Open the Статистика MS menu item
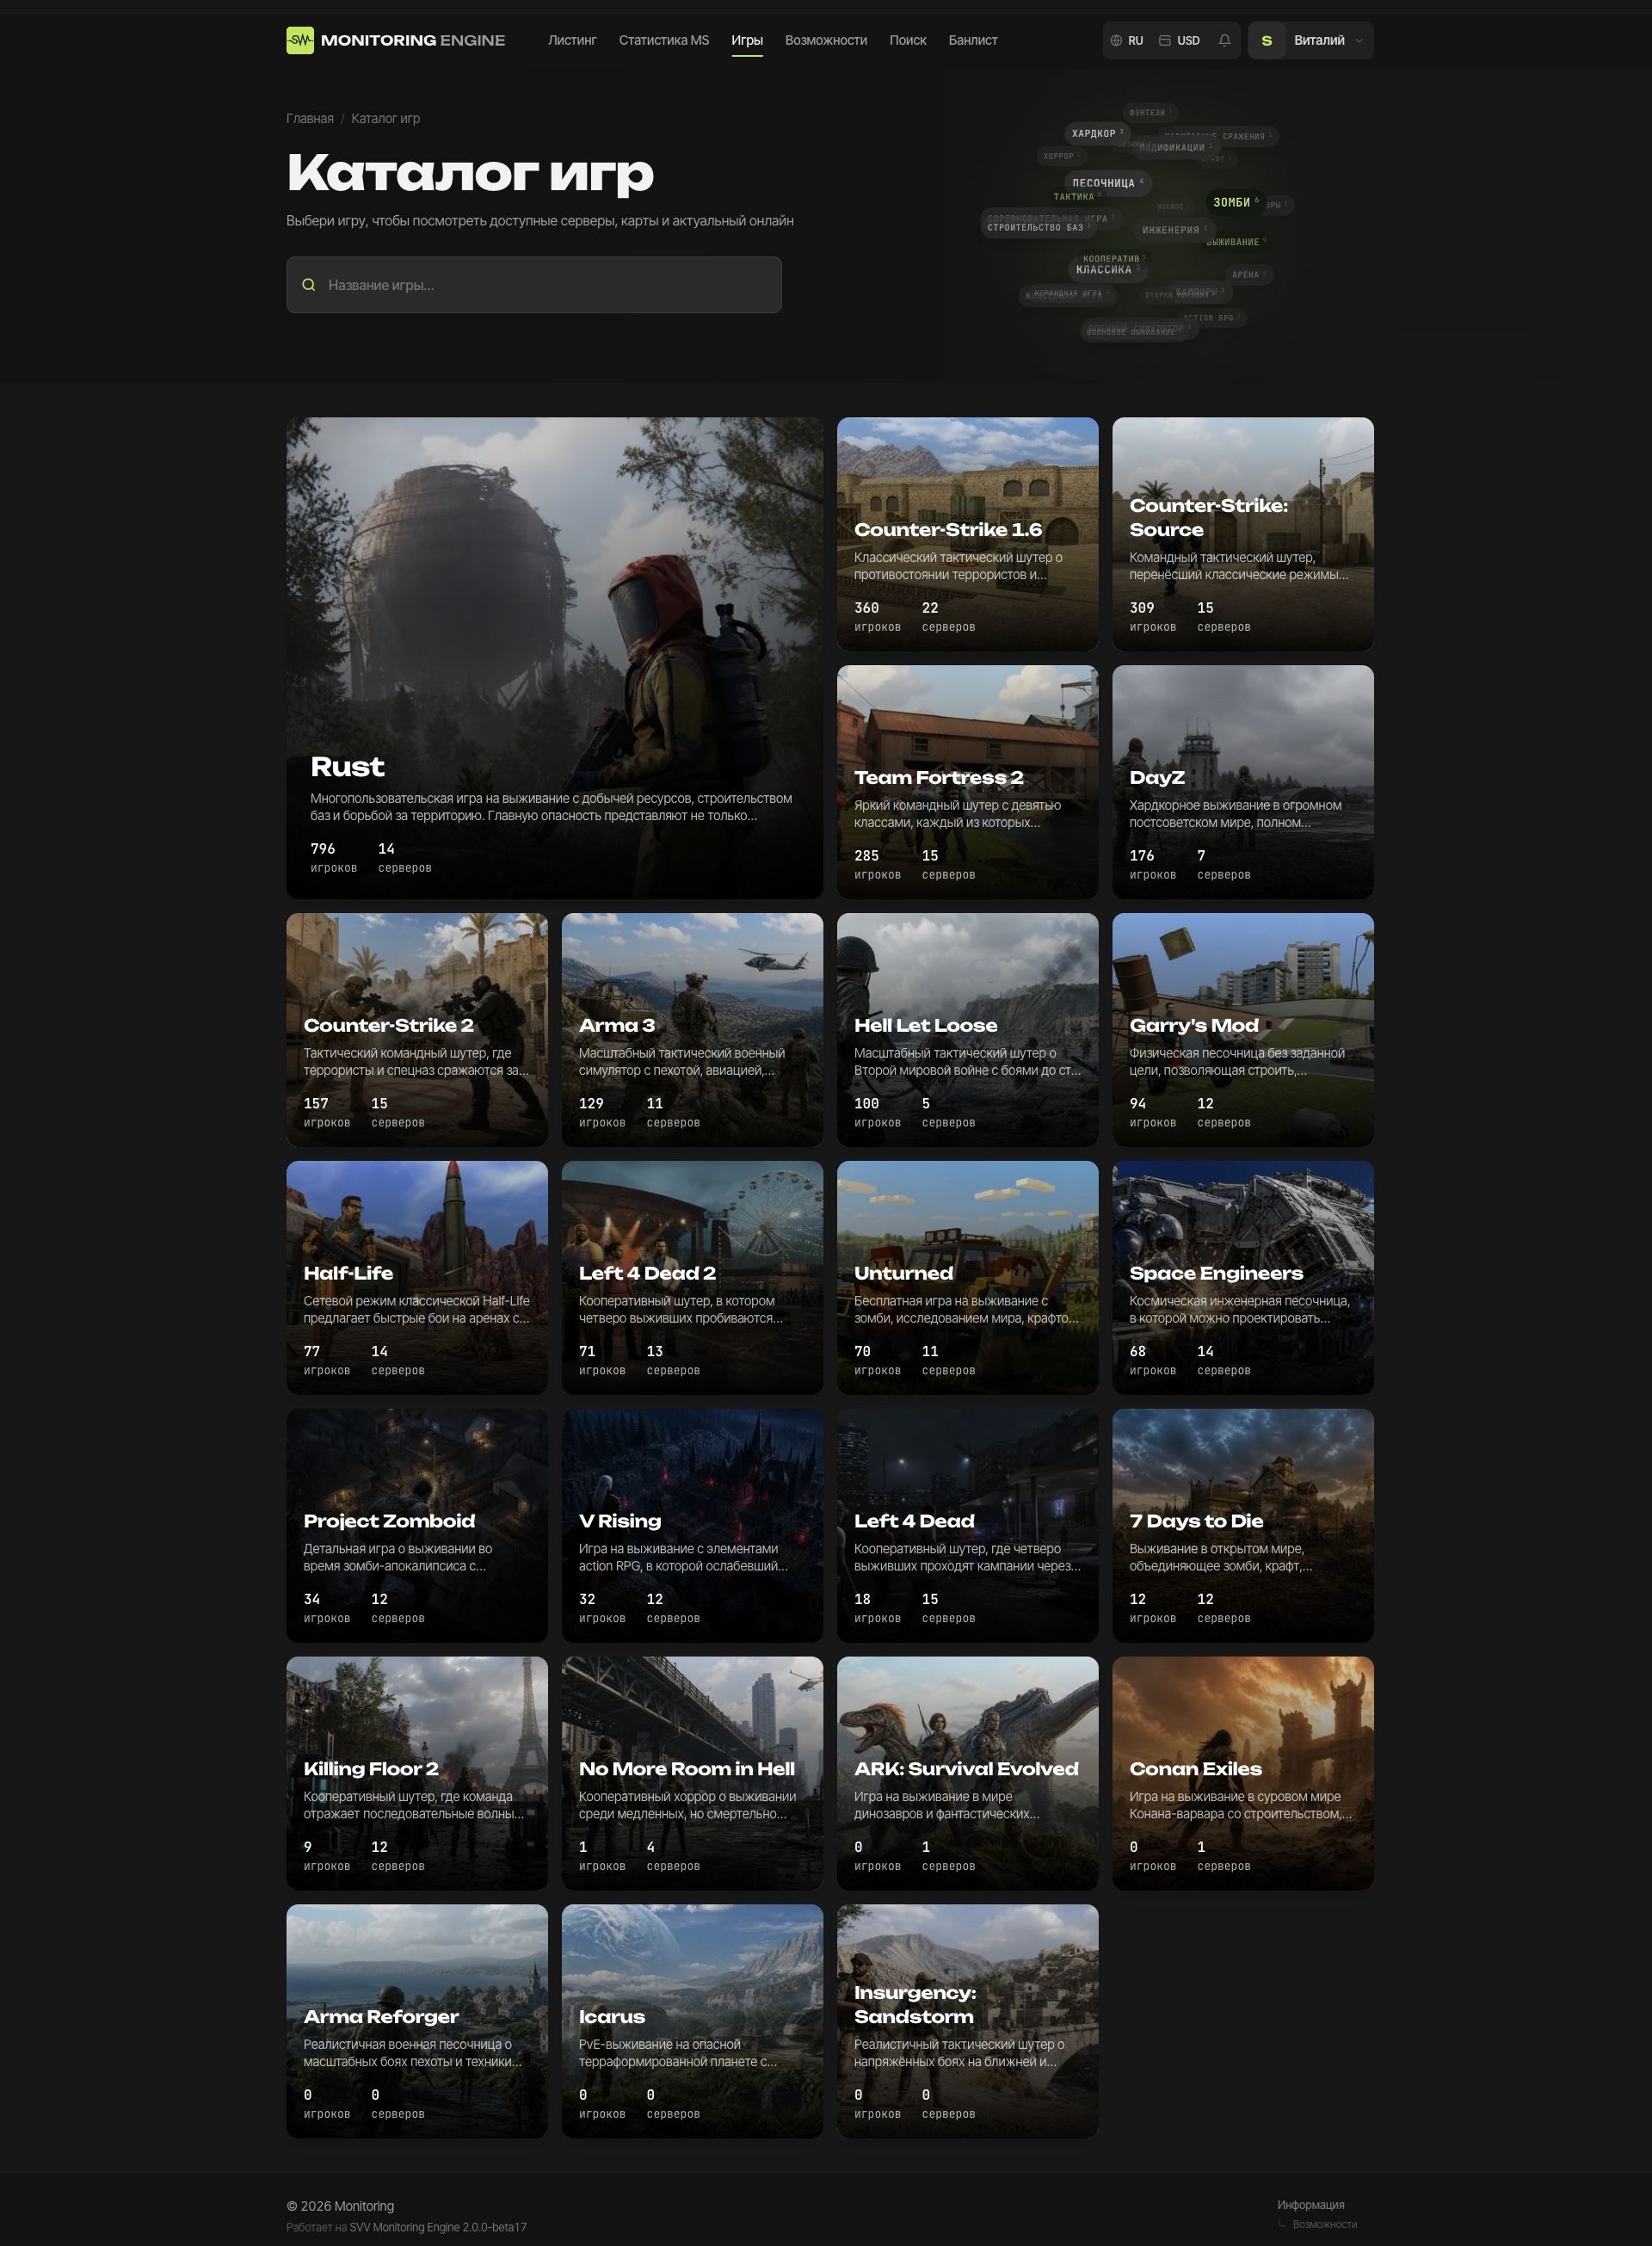1652x2246 pixels. (x=664, y=40)
